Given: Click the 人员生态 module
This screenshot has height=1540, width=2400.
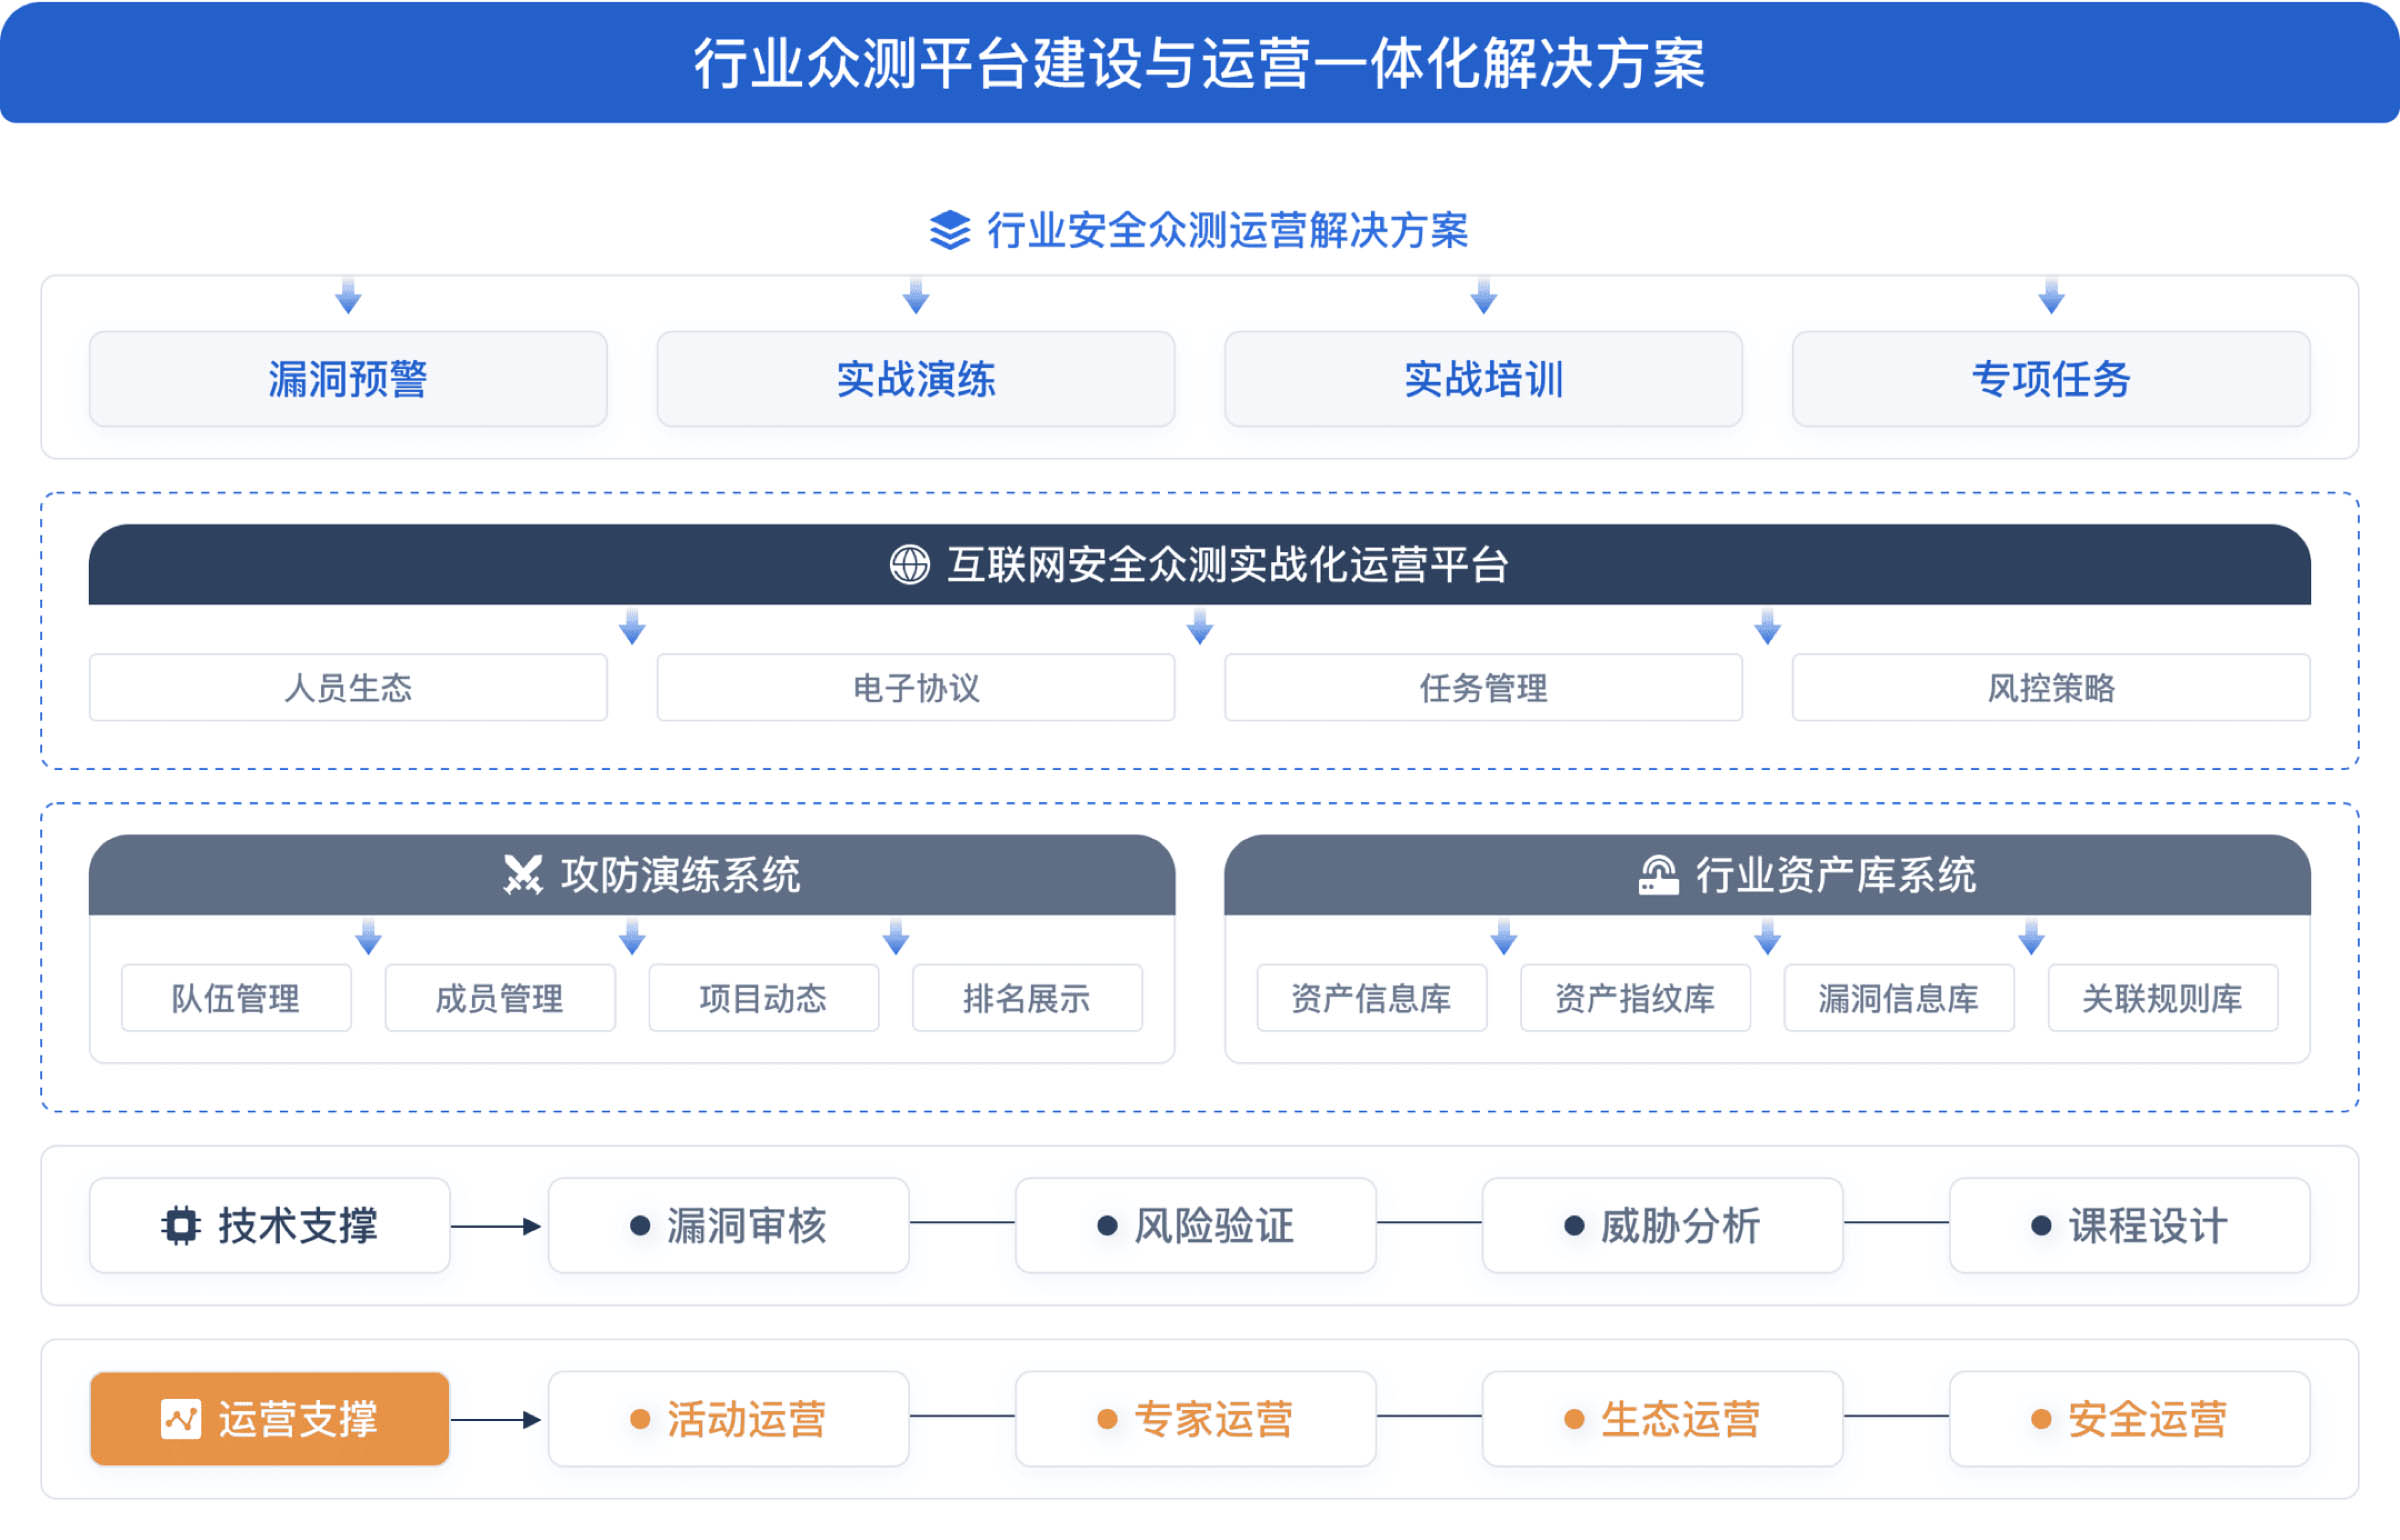Looking at the screenshot, I should [x=348, y=687].
